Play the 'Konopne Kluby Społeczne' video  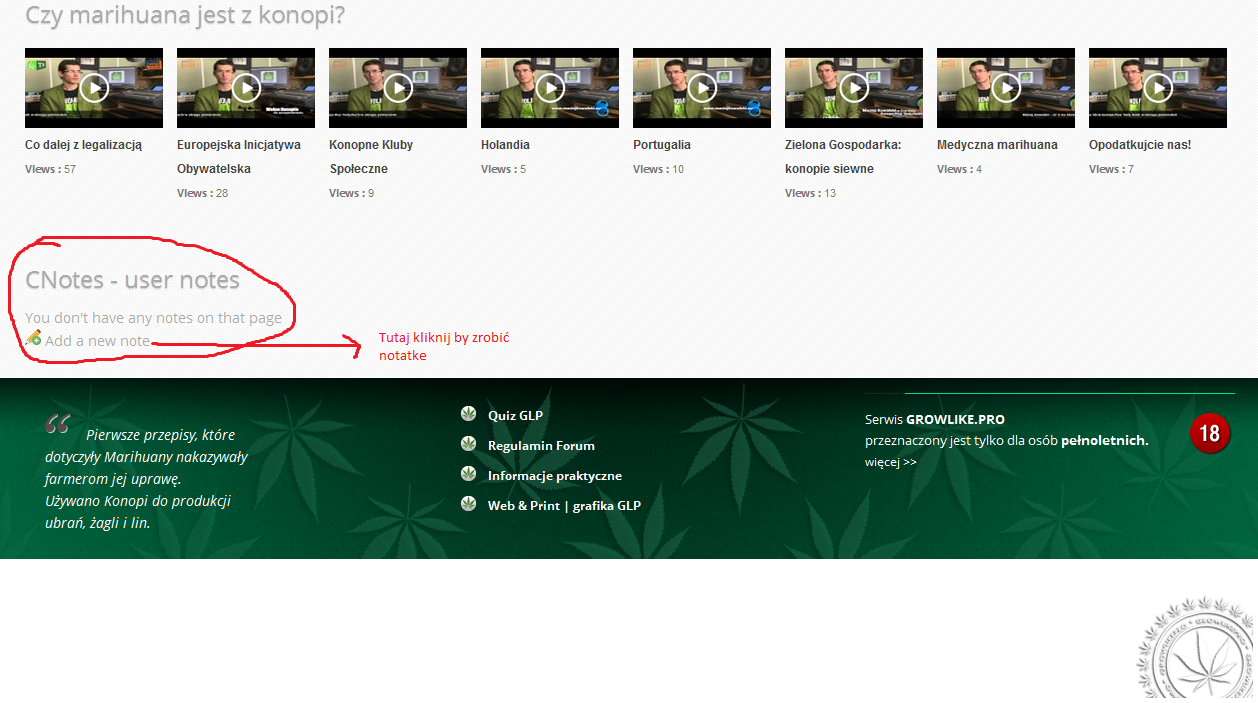[x=398, y=88]
